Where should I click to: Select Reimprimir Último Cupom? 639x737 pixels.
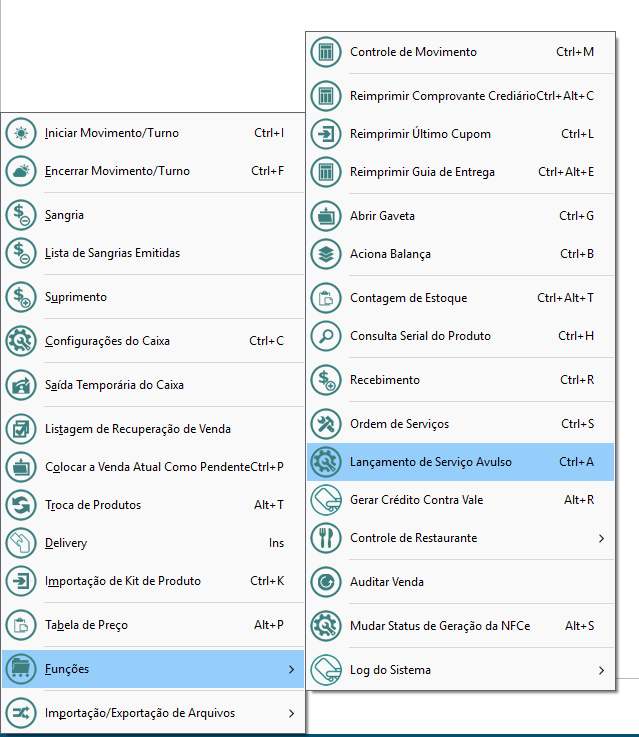click(420, 134)
